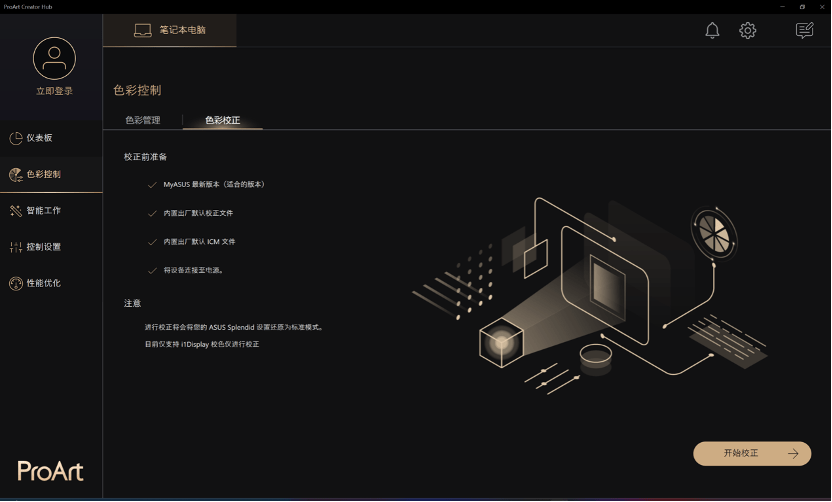Open the 智能工作 sidebar icon
The width and height of the screenshot is (832, 502).
pyautogui.click(x=15, y=211)
